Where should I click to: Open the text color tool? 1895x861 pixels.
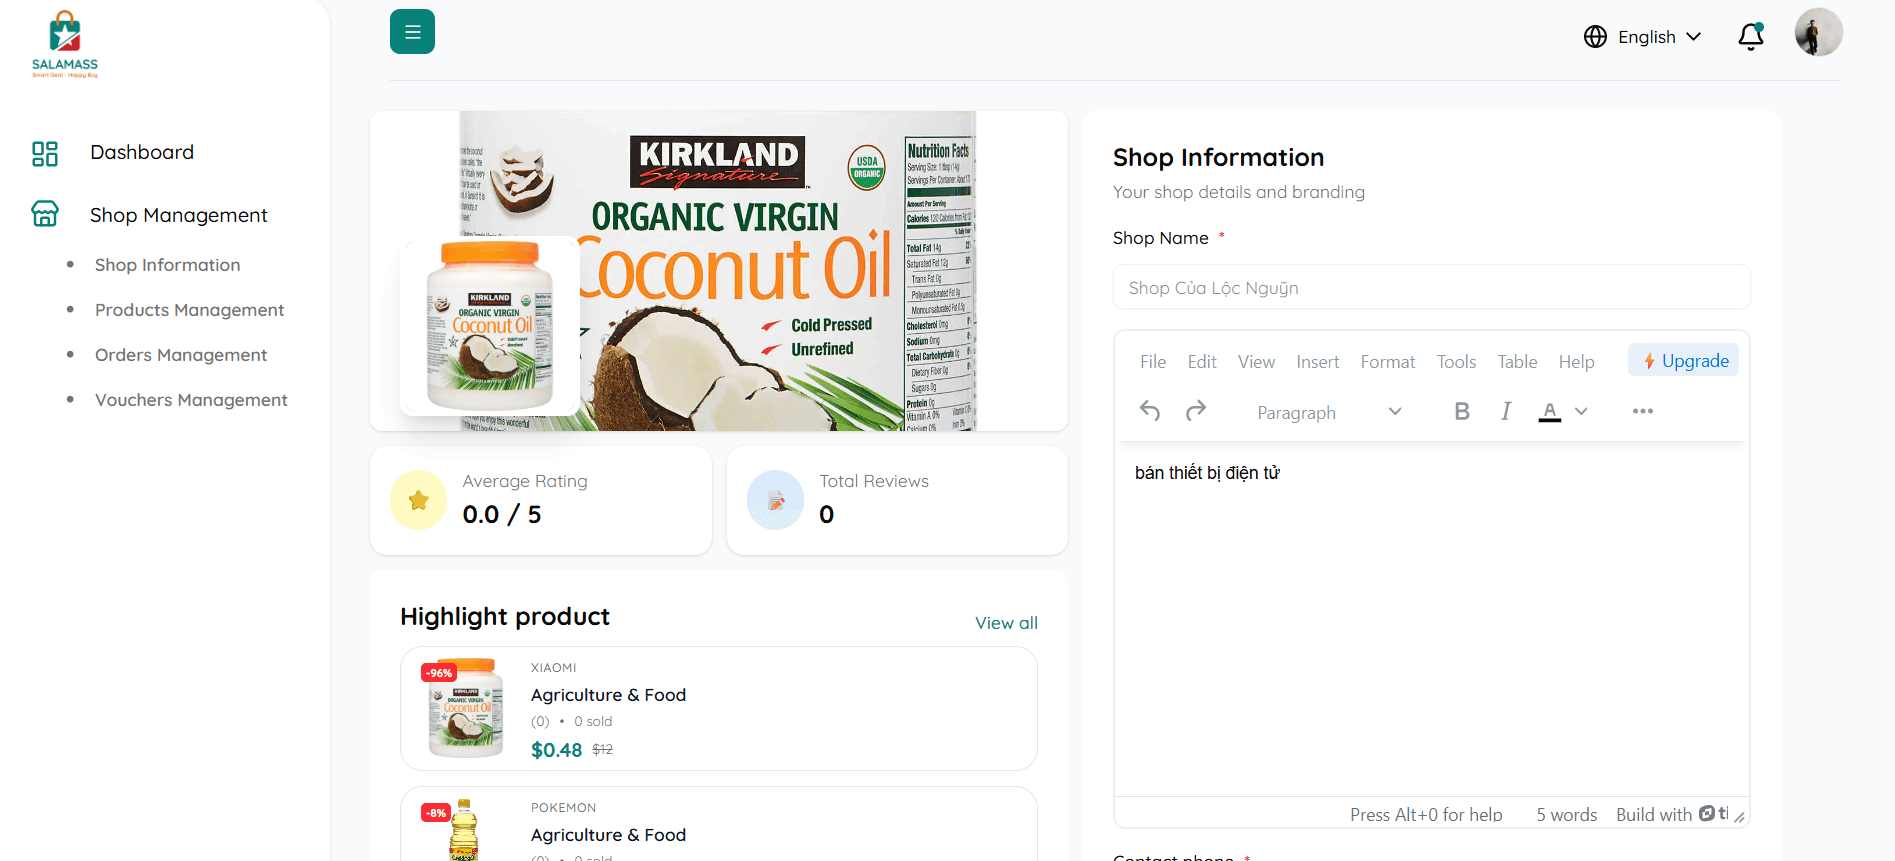point(1549,411)
